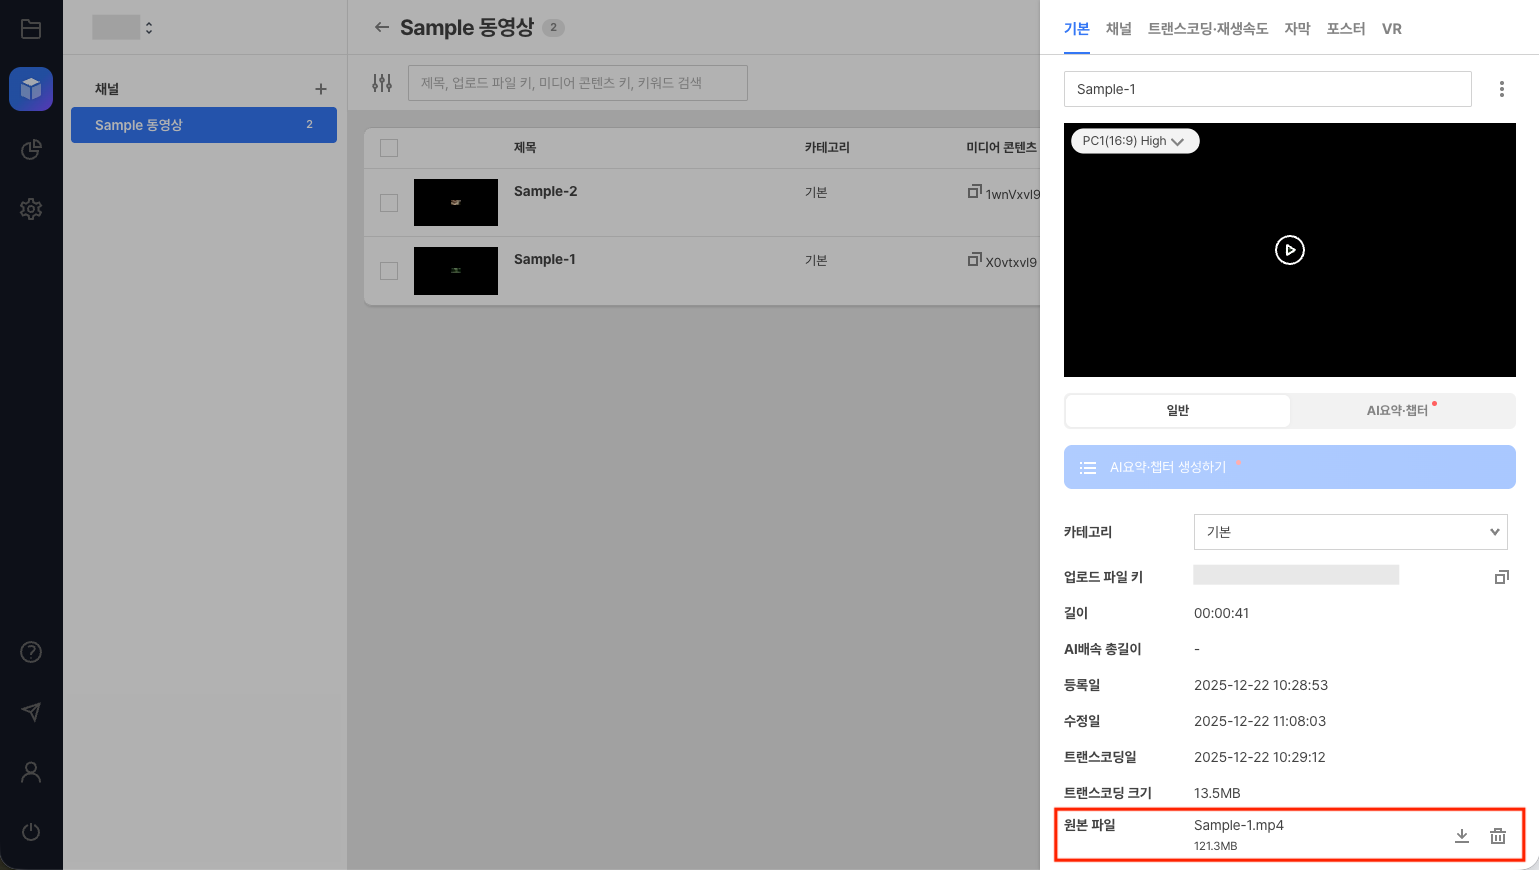Check the Sample-2 row checkbox

point(388,202)
